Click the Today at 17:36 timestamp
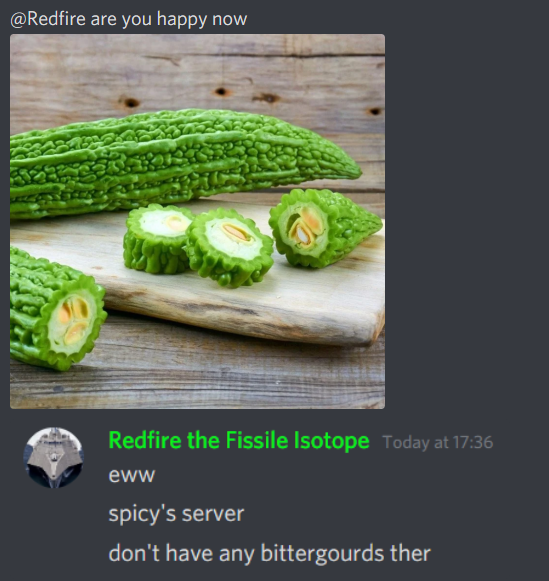The height and width of the screenshot is (581, 549). (x=438, y=442)
